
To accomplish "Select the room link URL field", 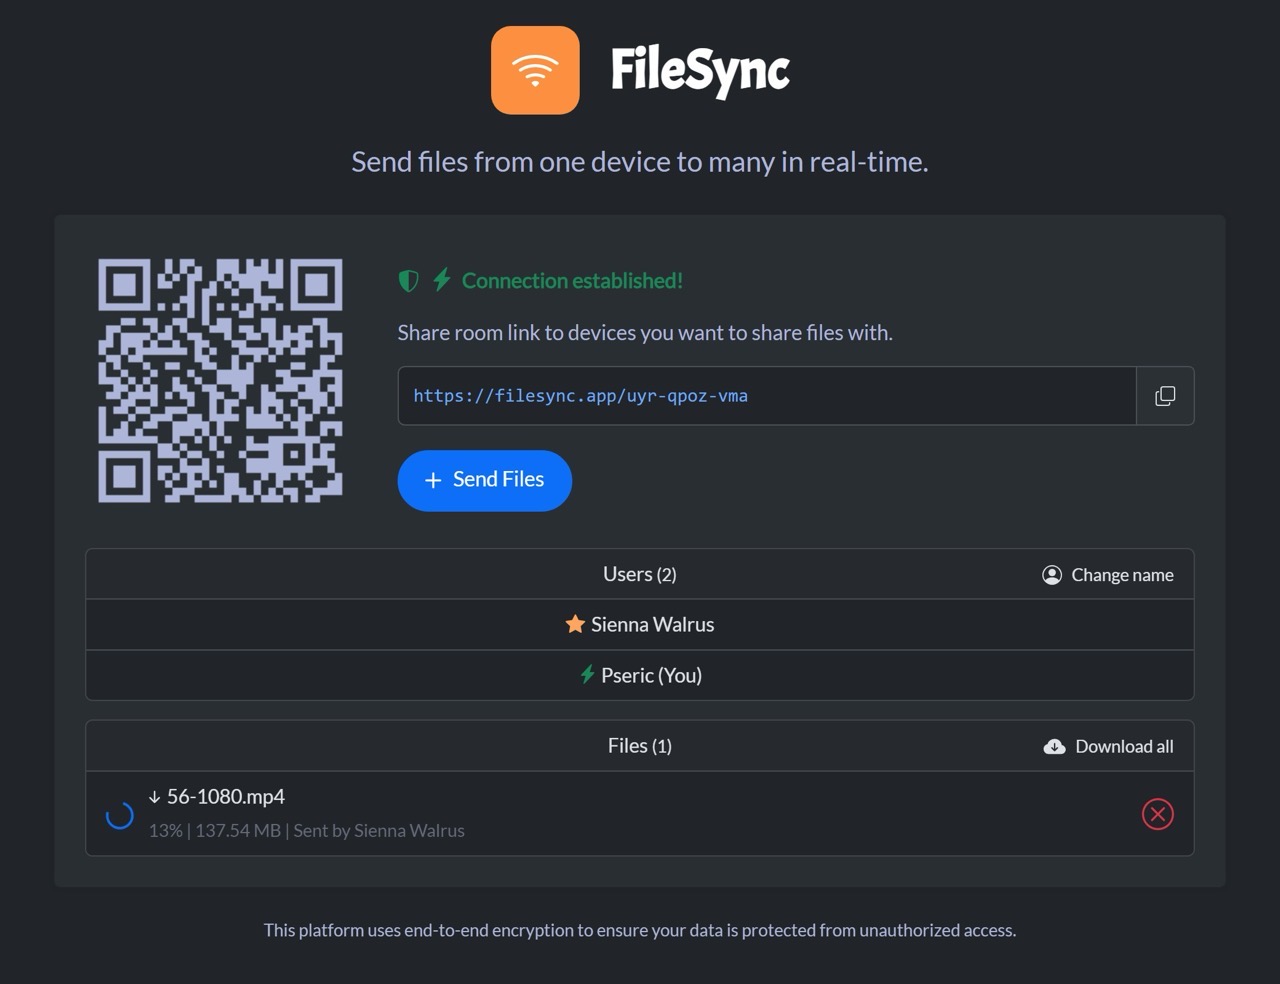I will [767, 396].
